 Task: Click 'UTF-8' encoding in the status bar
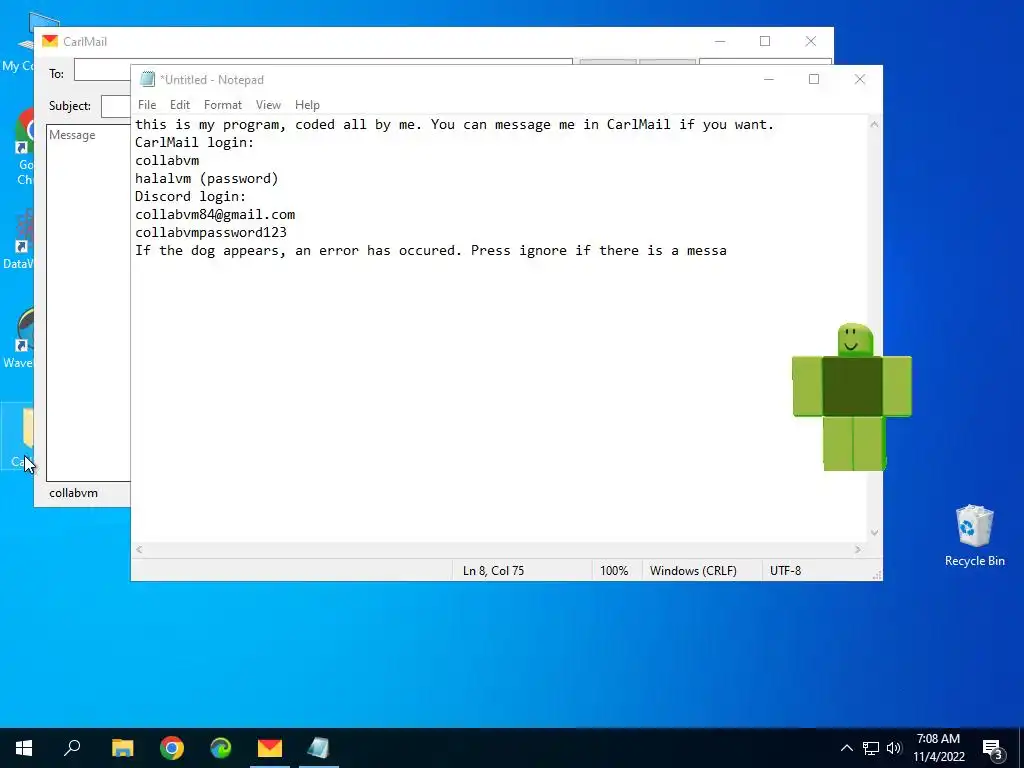click(x=786, y=571)
